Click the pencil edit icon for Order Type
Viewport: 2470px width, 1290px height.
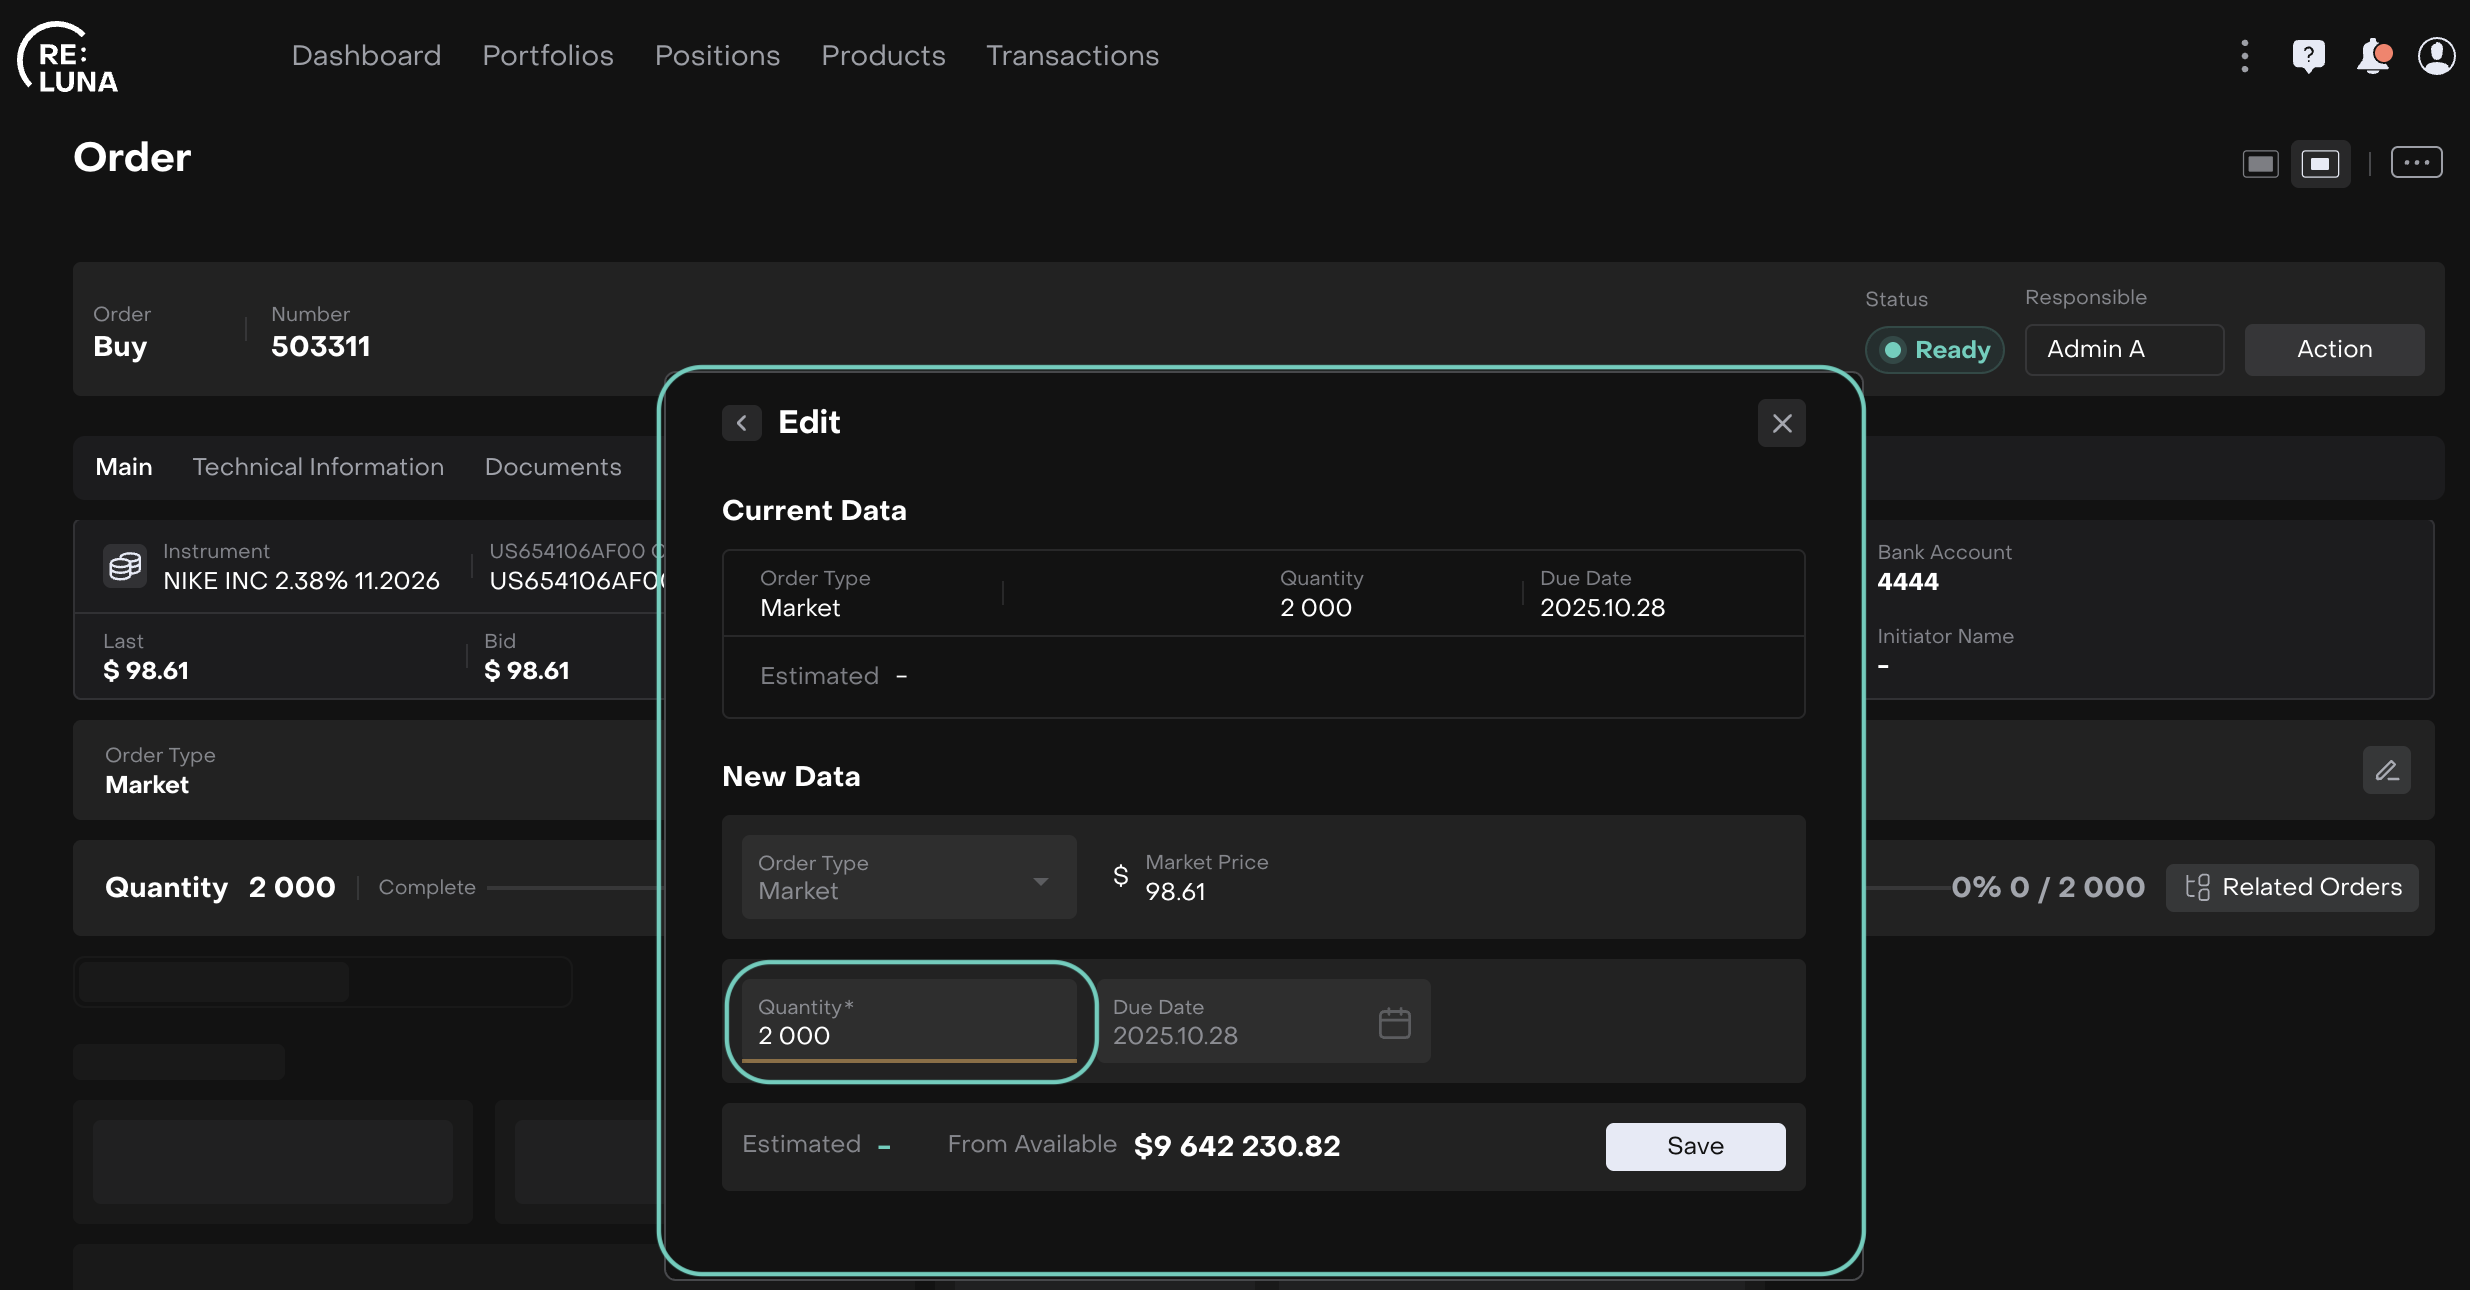(x=2386, y=770)
